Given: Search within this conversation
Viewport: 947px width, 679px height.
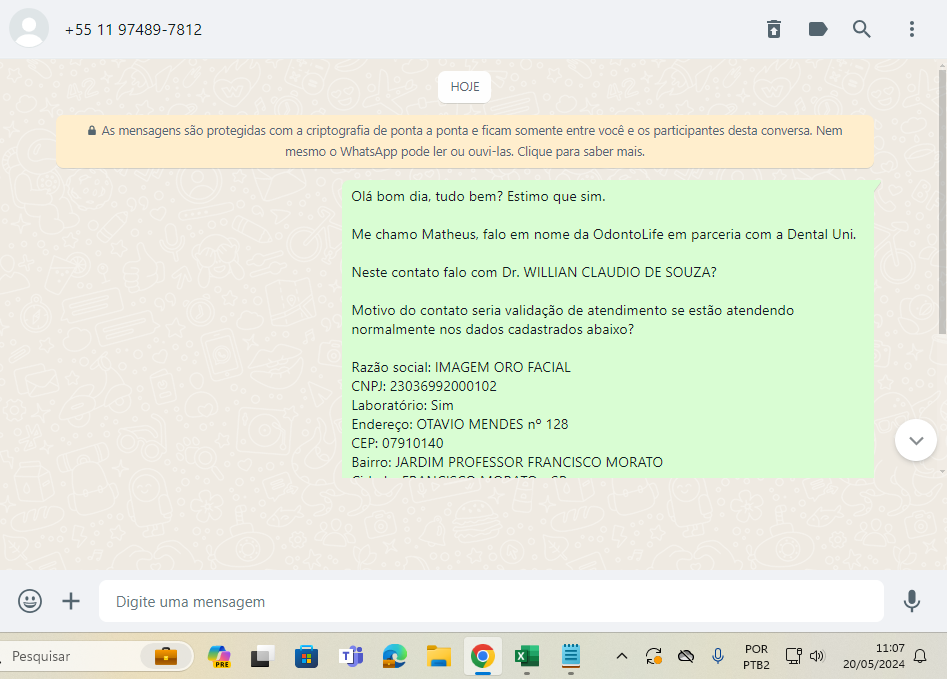Looking at the screenshot, I should coord(862,29).
